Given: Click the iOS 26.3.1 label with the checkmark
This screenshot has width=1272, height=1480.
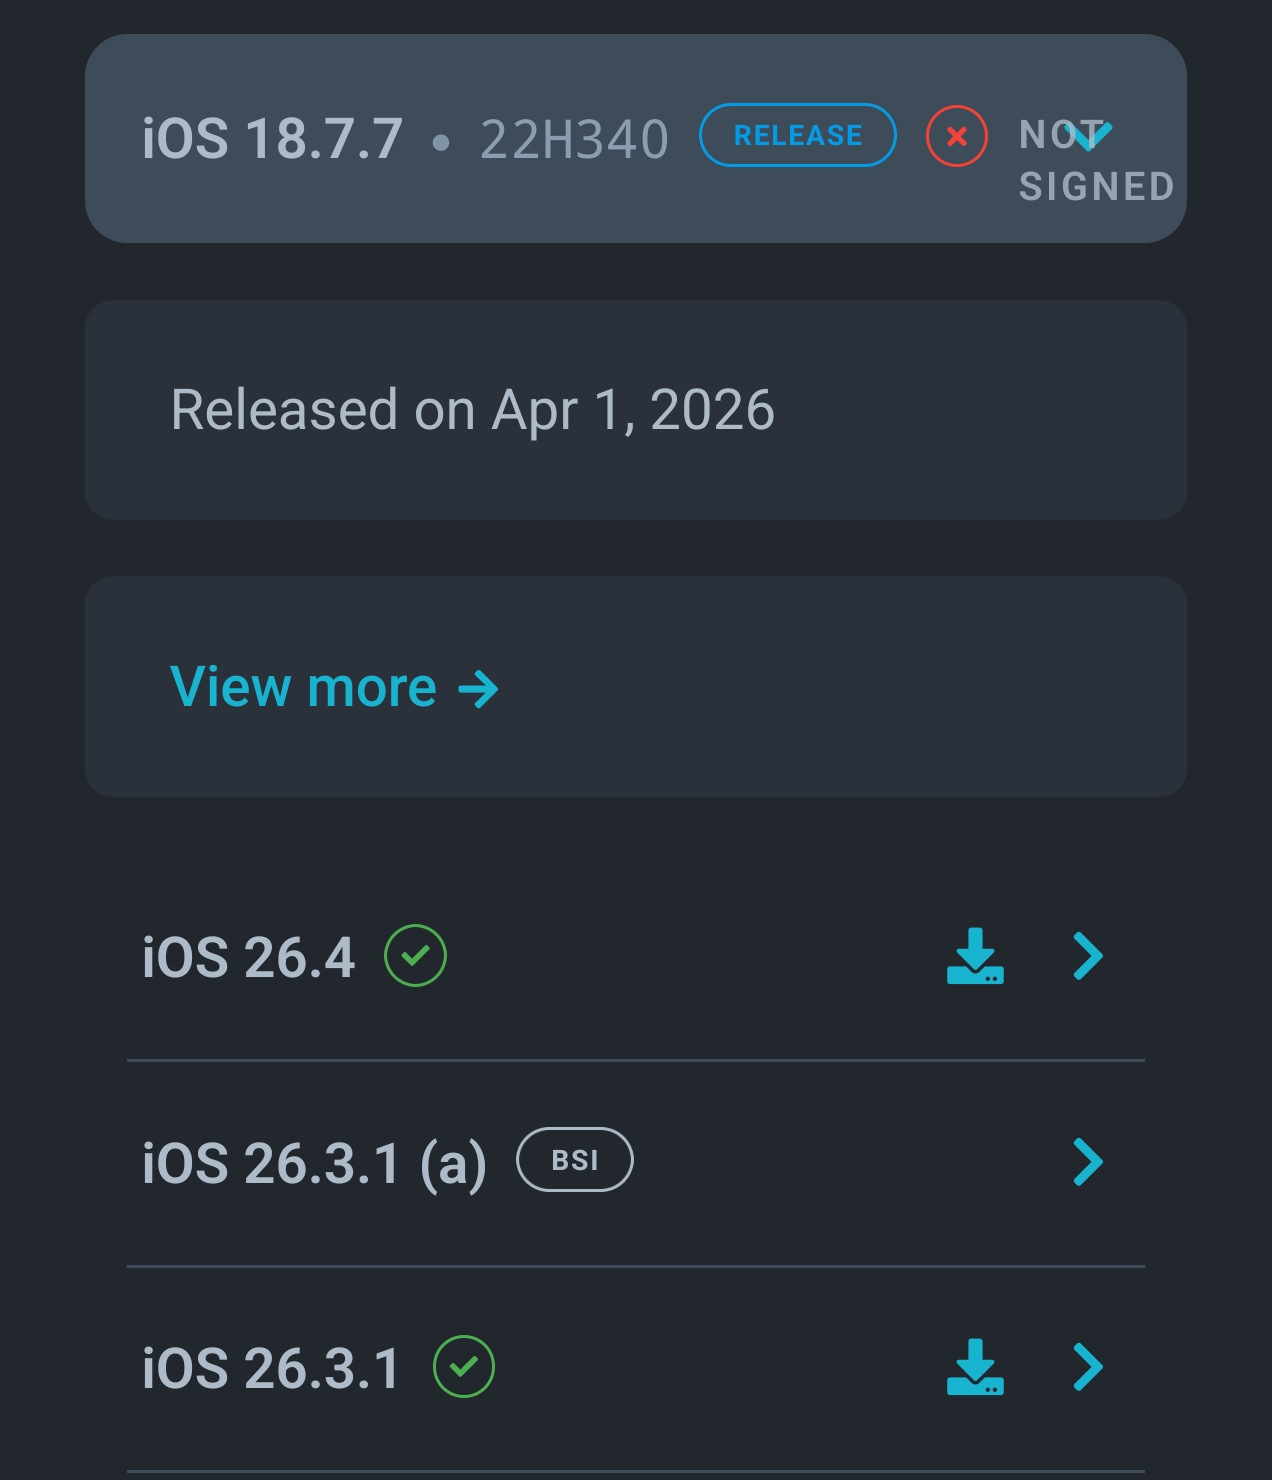Looking at the screenshot, I should tap(271, 1368).
